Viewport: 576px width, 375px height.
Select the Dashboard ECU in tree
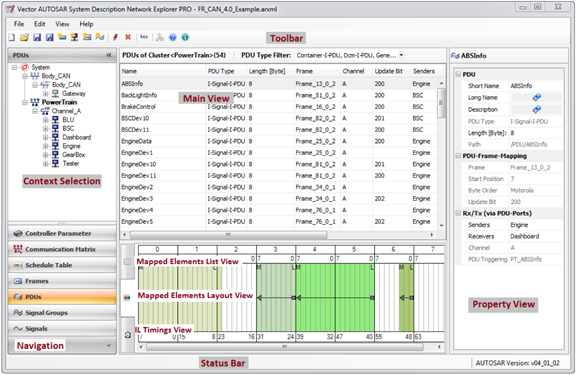76,137
